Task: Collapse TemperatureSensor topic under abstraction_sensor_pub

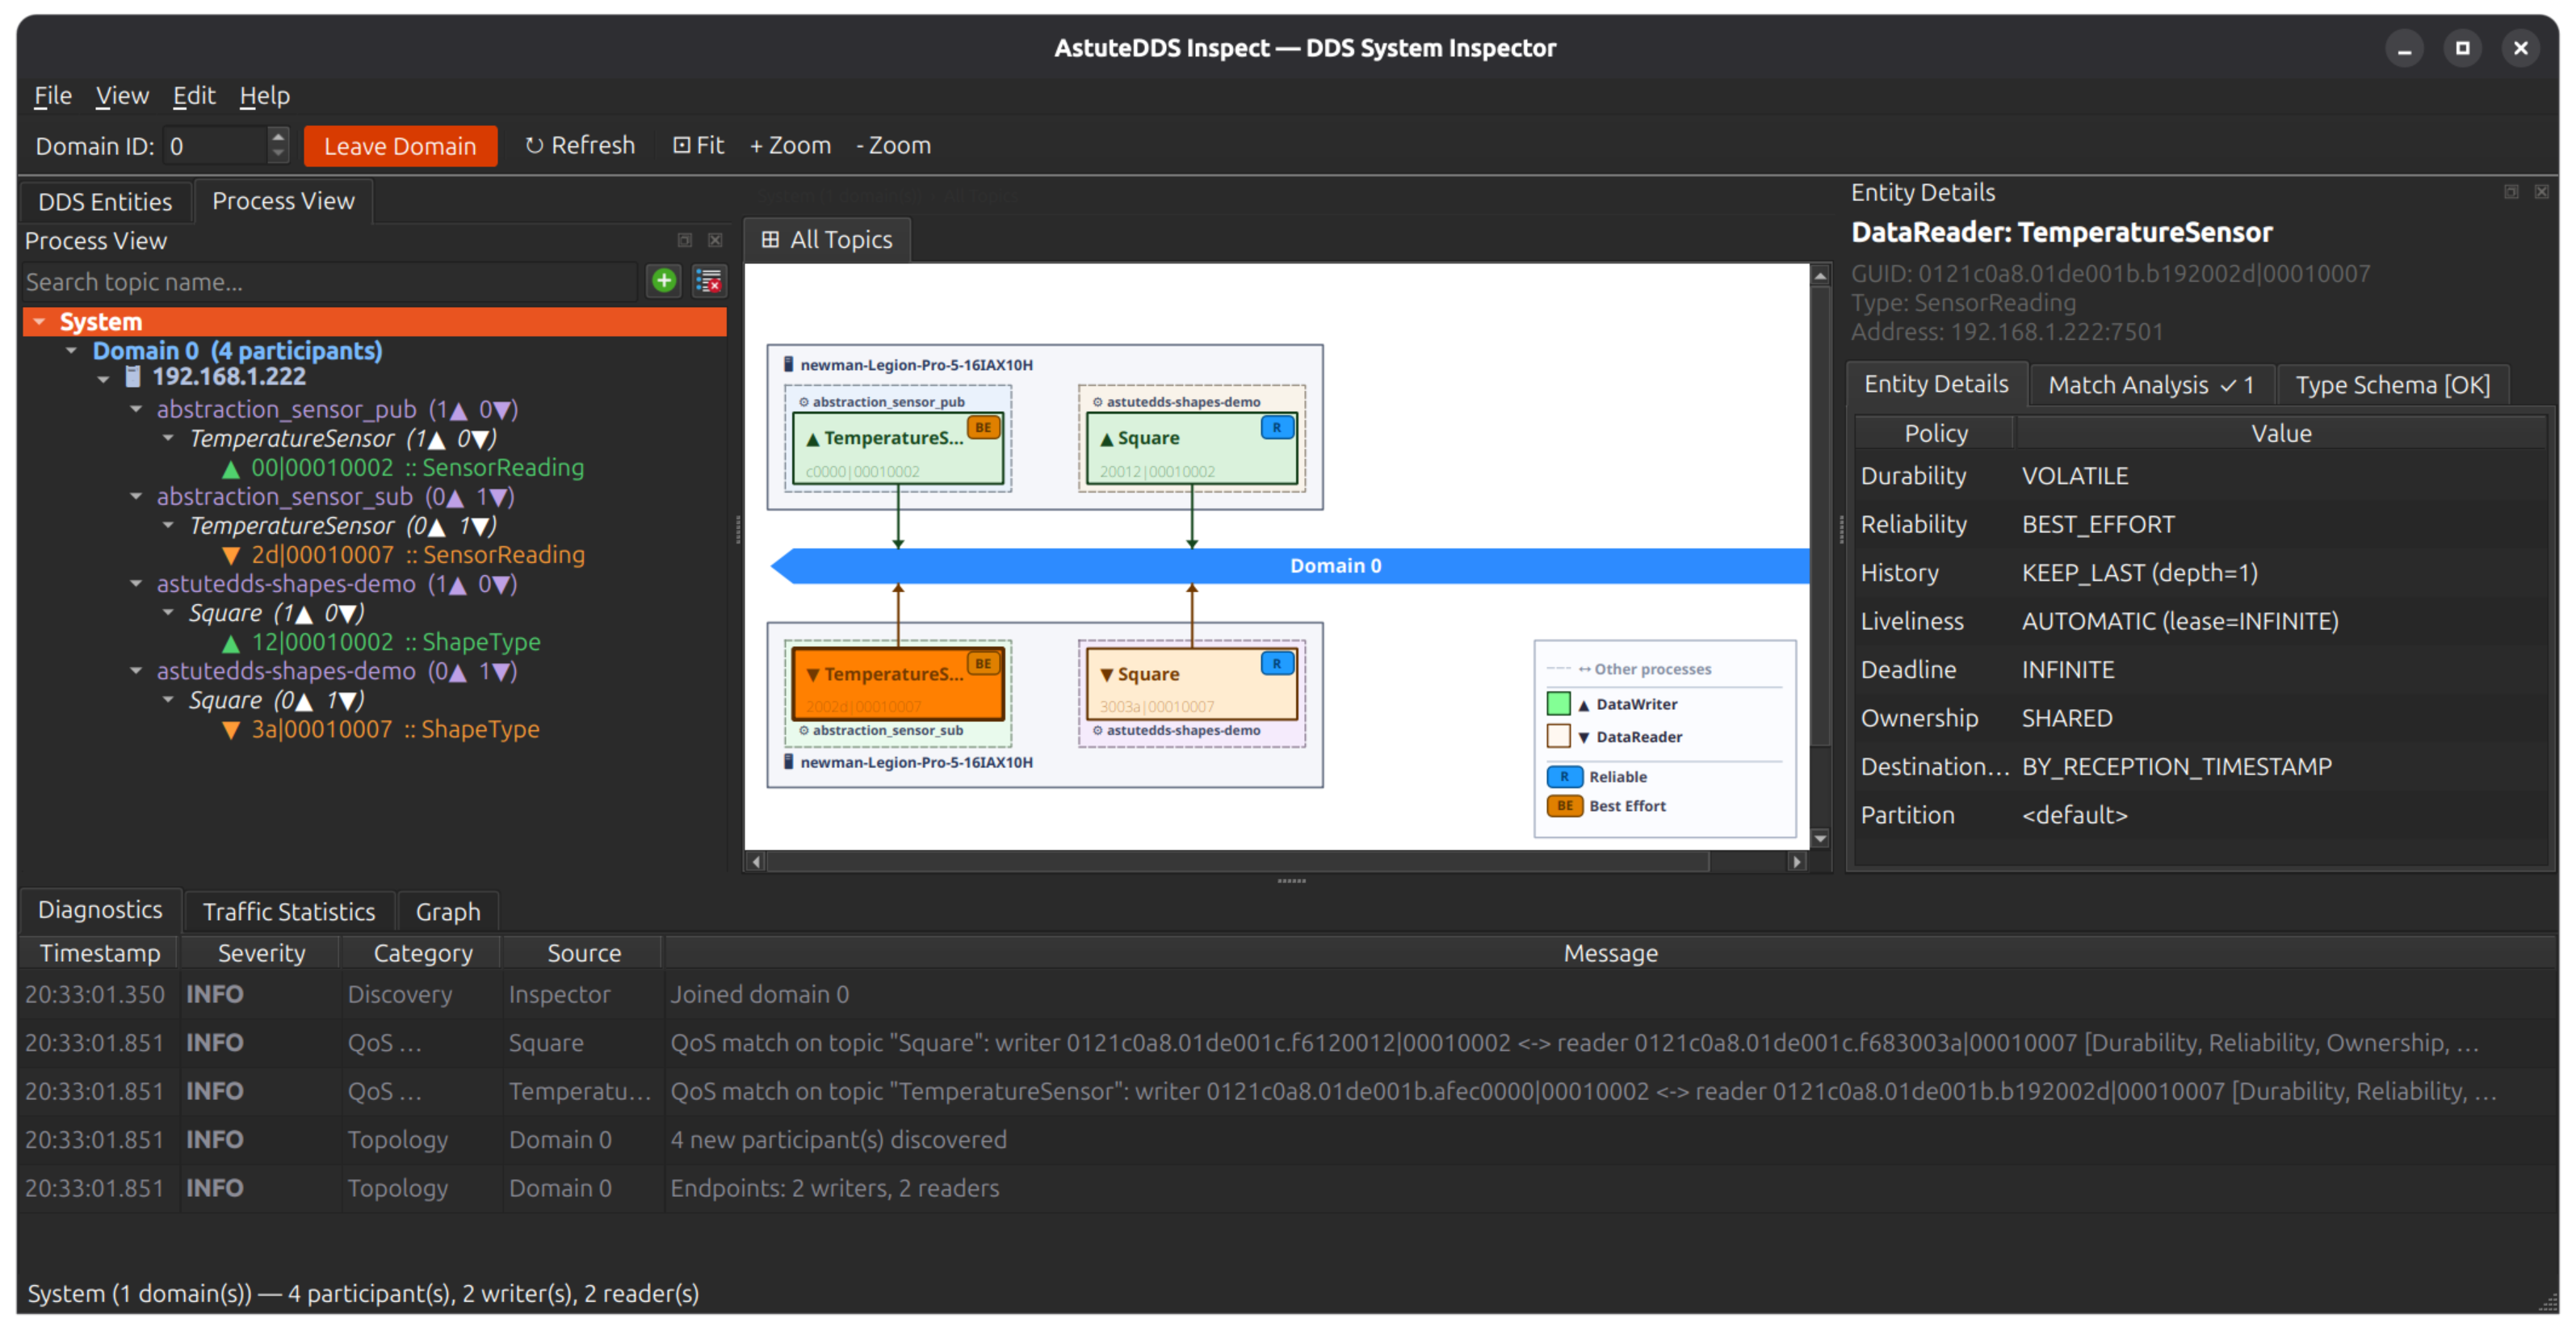Action: [x=167, y=438]
